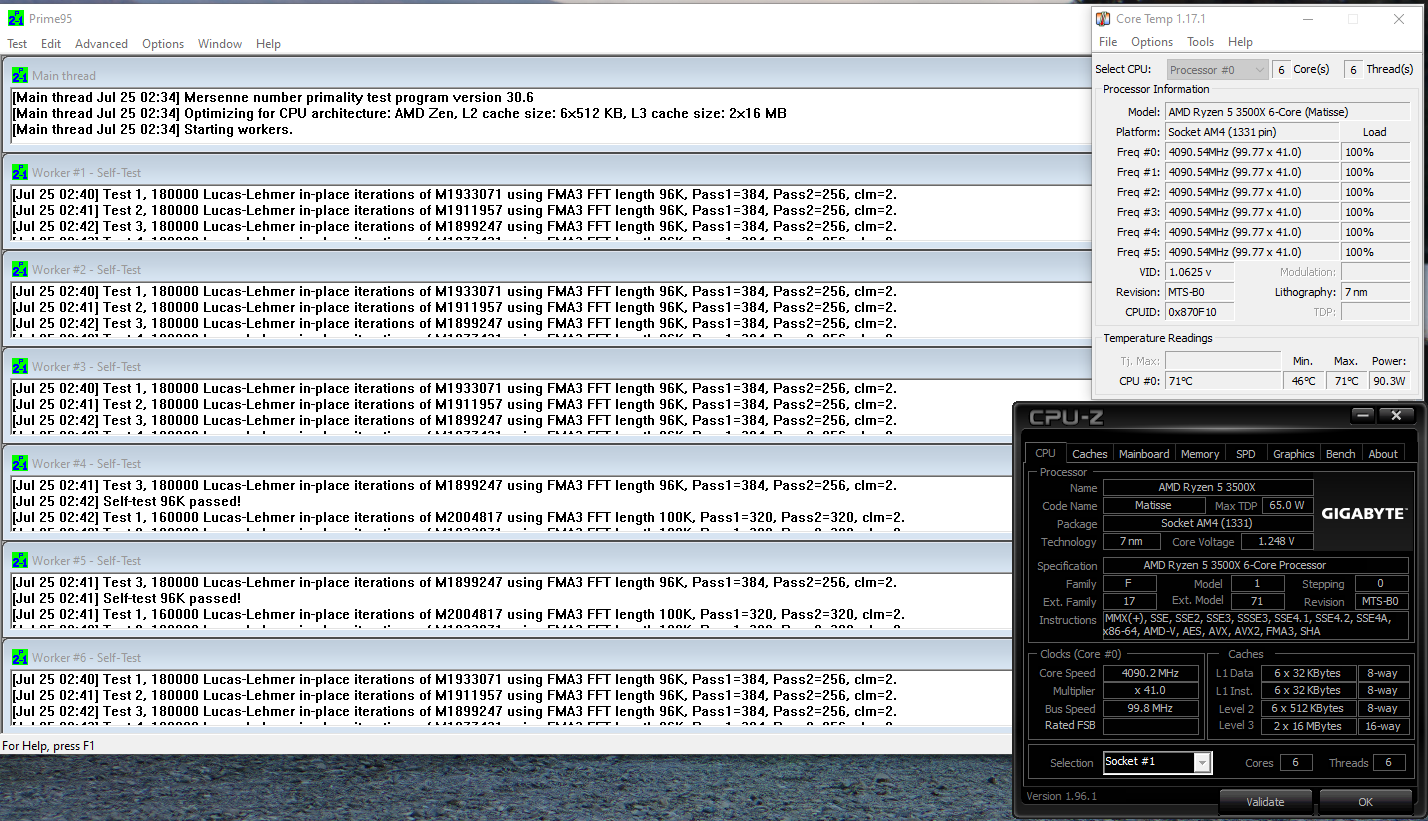The image size is (1428, 821).
Task: Click the Multiplier value x 41.0
Action: click(1151, 691)
